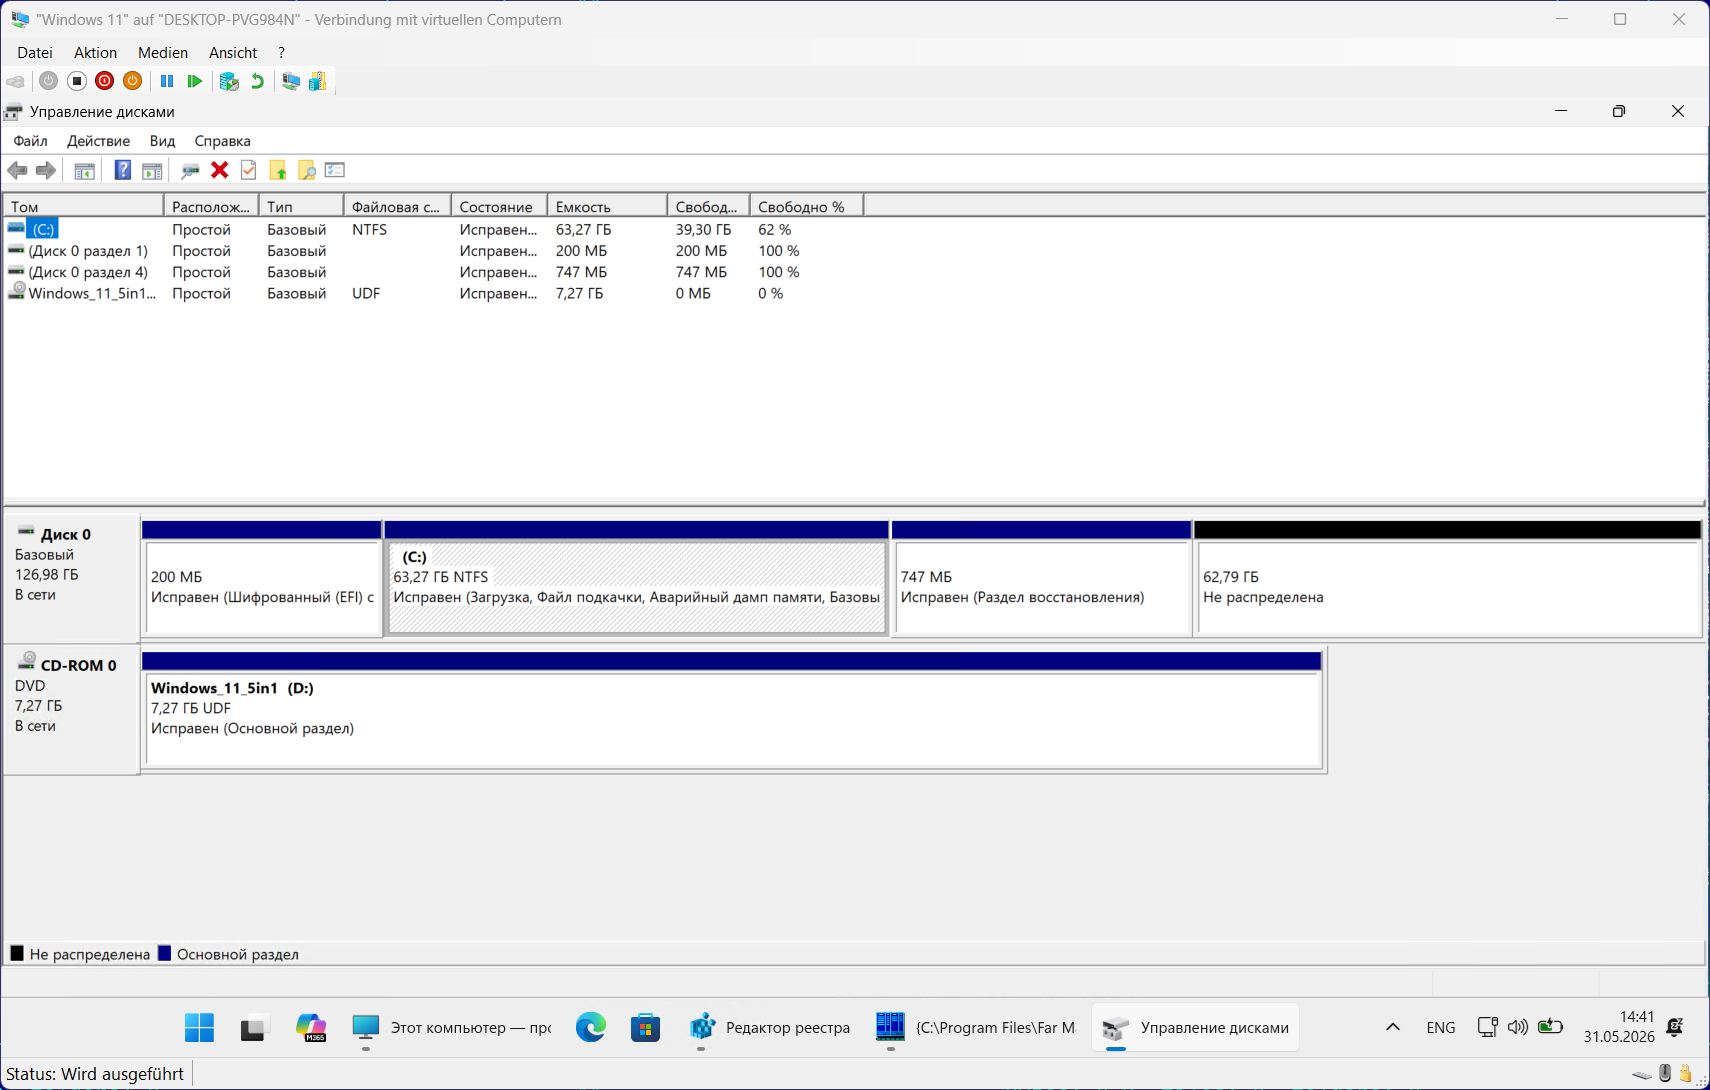This screenshot has height=1090, width=1710.
Task: Click the folder with green up arrow icon
Action: 278,171
